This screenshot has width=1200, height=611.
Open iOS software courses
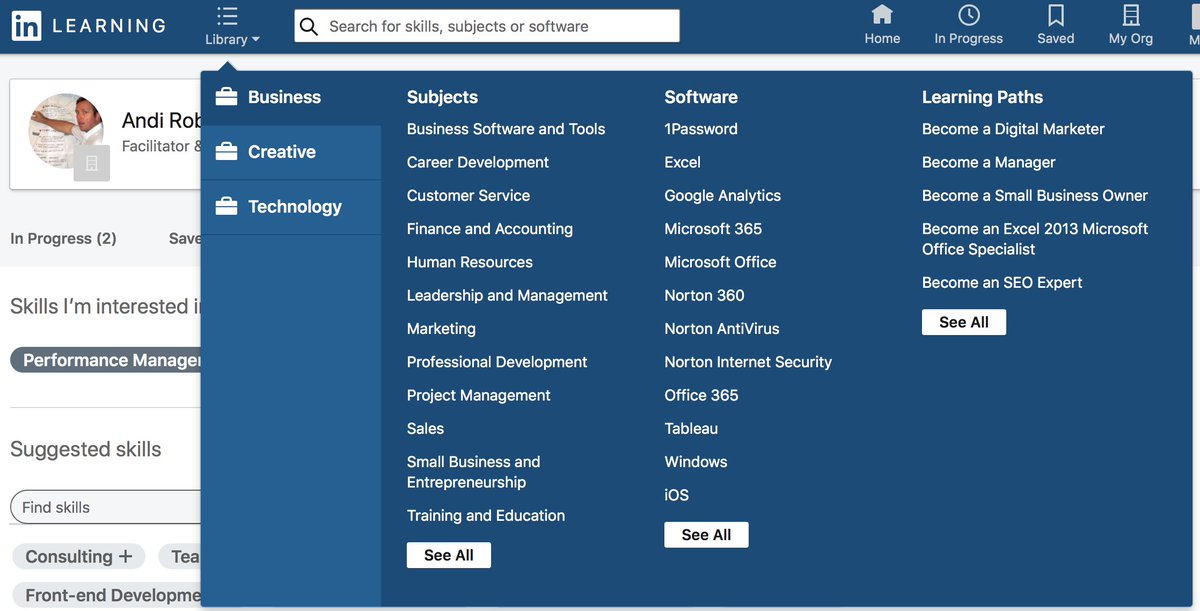677,495
